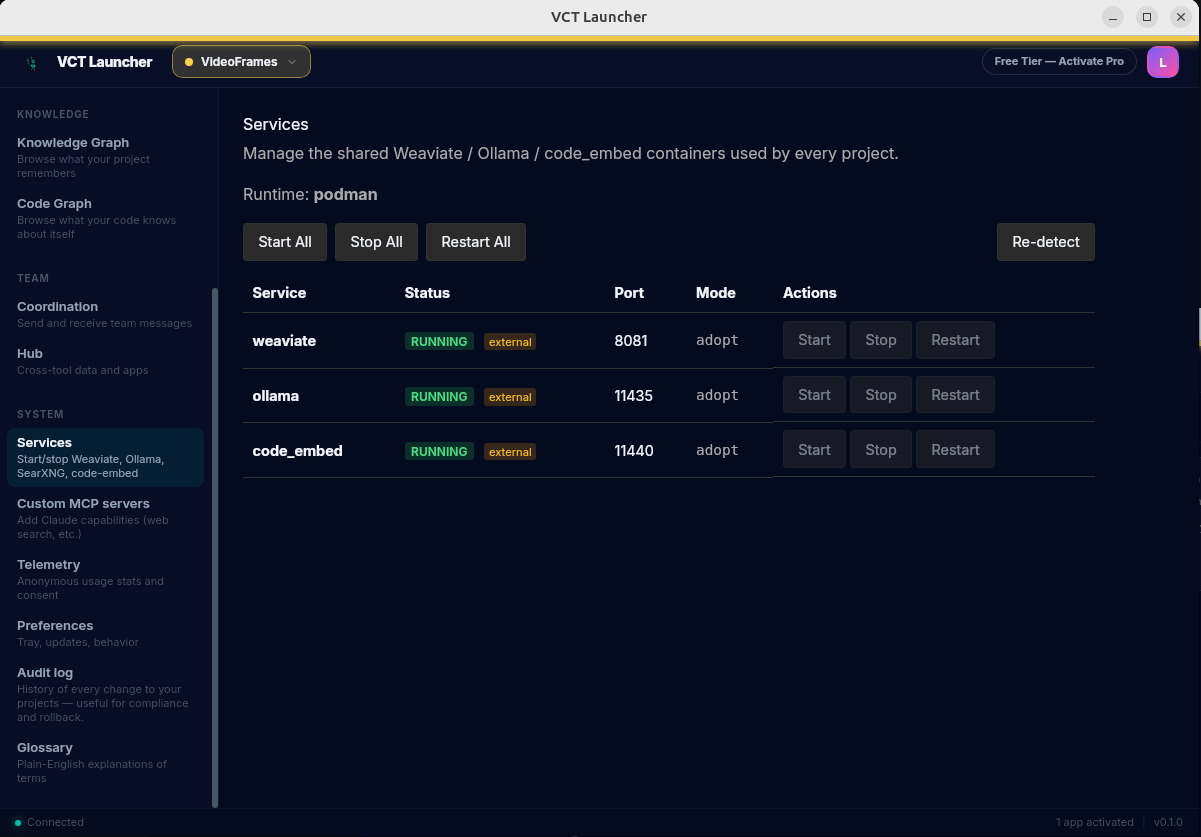Restart the code_embed service
Screen dimensions: 1201x837
point(955,450)
